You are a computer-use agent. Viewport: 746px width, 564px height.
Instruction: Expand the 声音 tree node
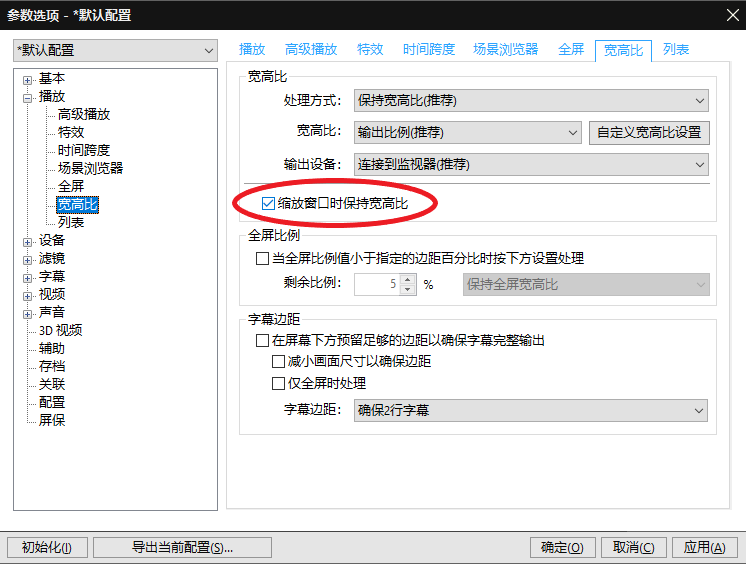[28, 314]
